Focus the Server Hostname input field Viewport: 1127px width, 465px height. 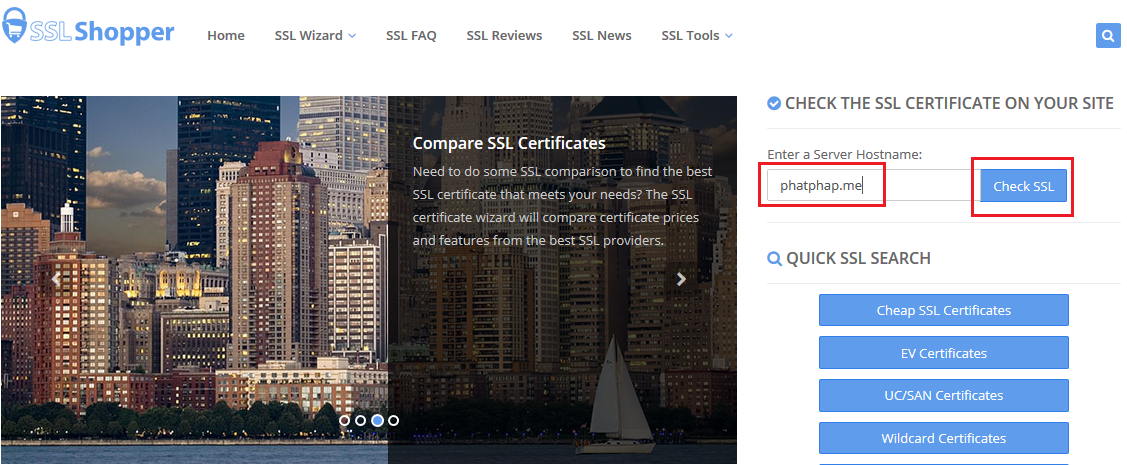[x=873, y=185]
